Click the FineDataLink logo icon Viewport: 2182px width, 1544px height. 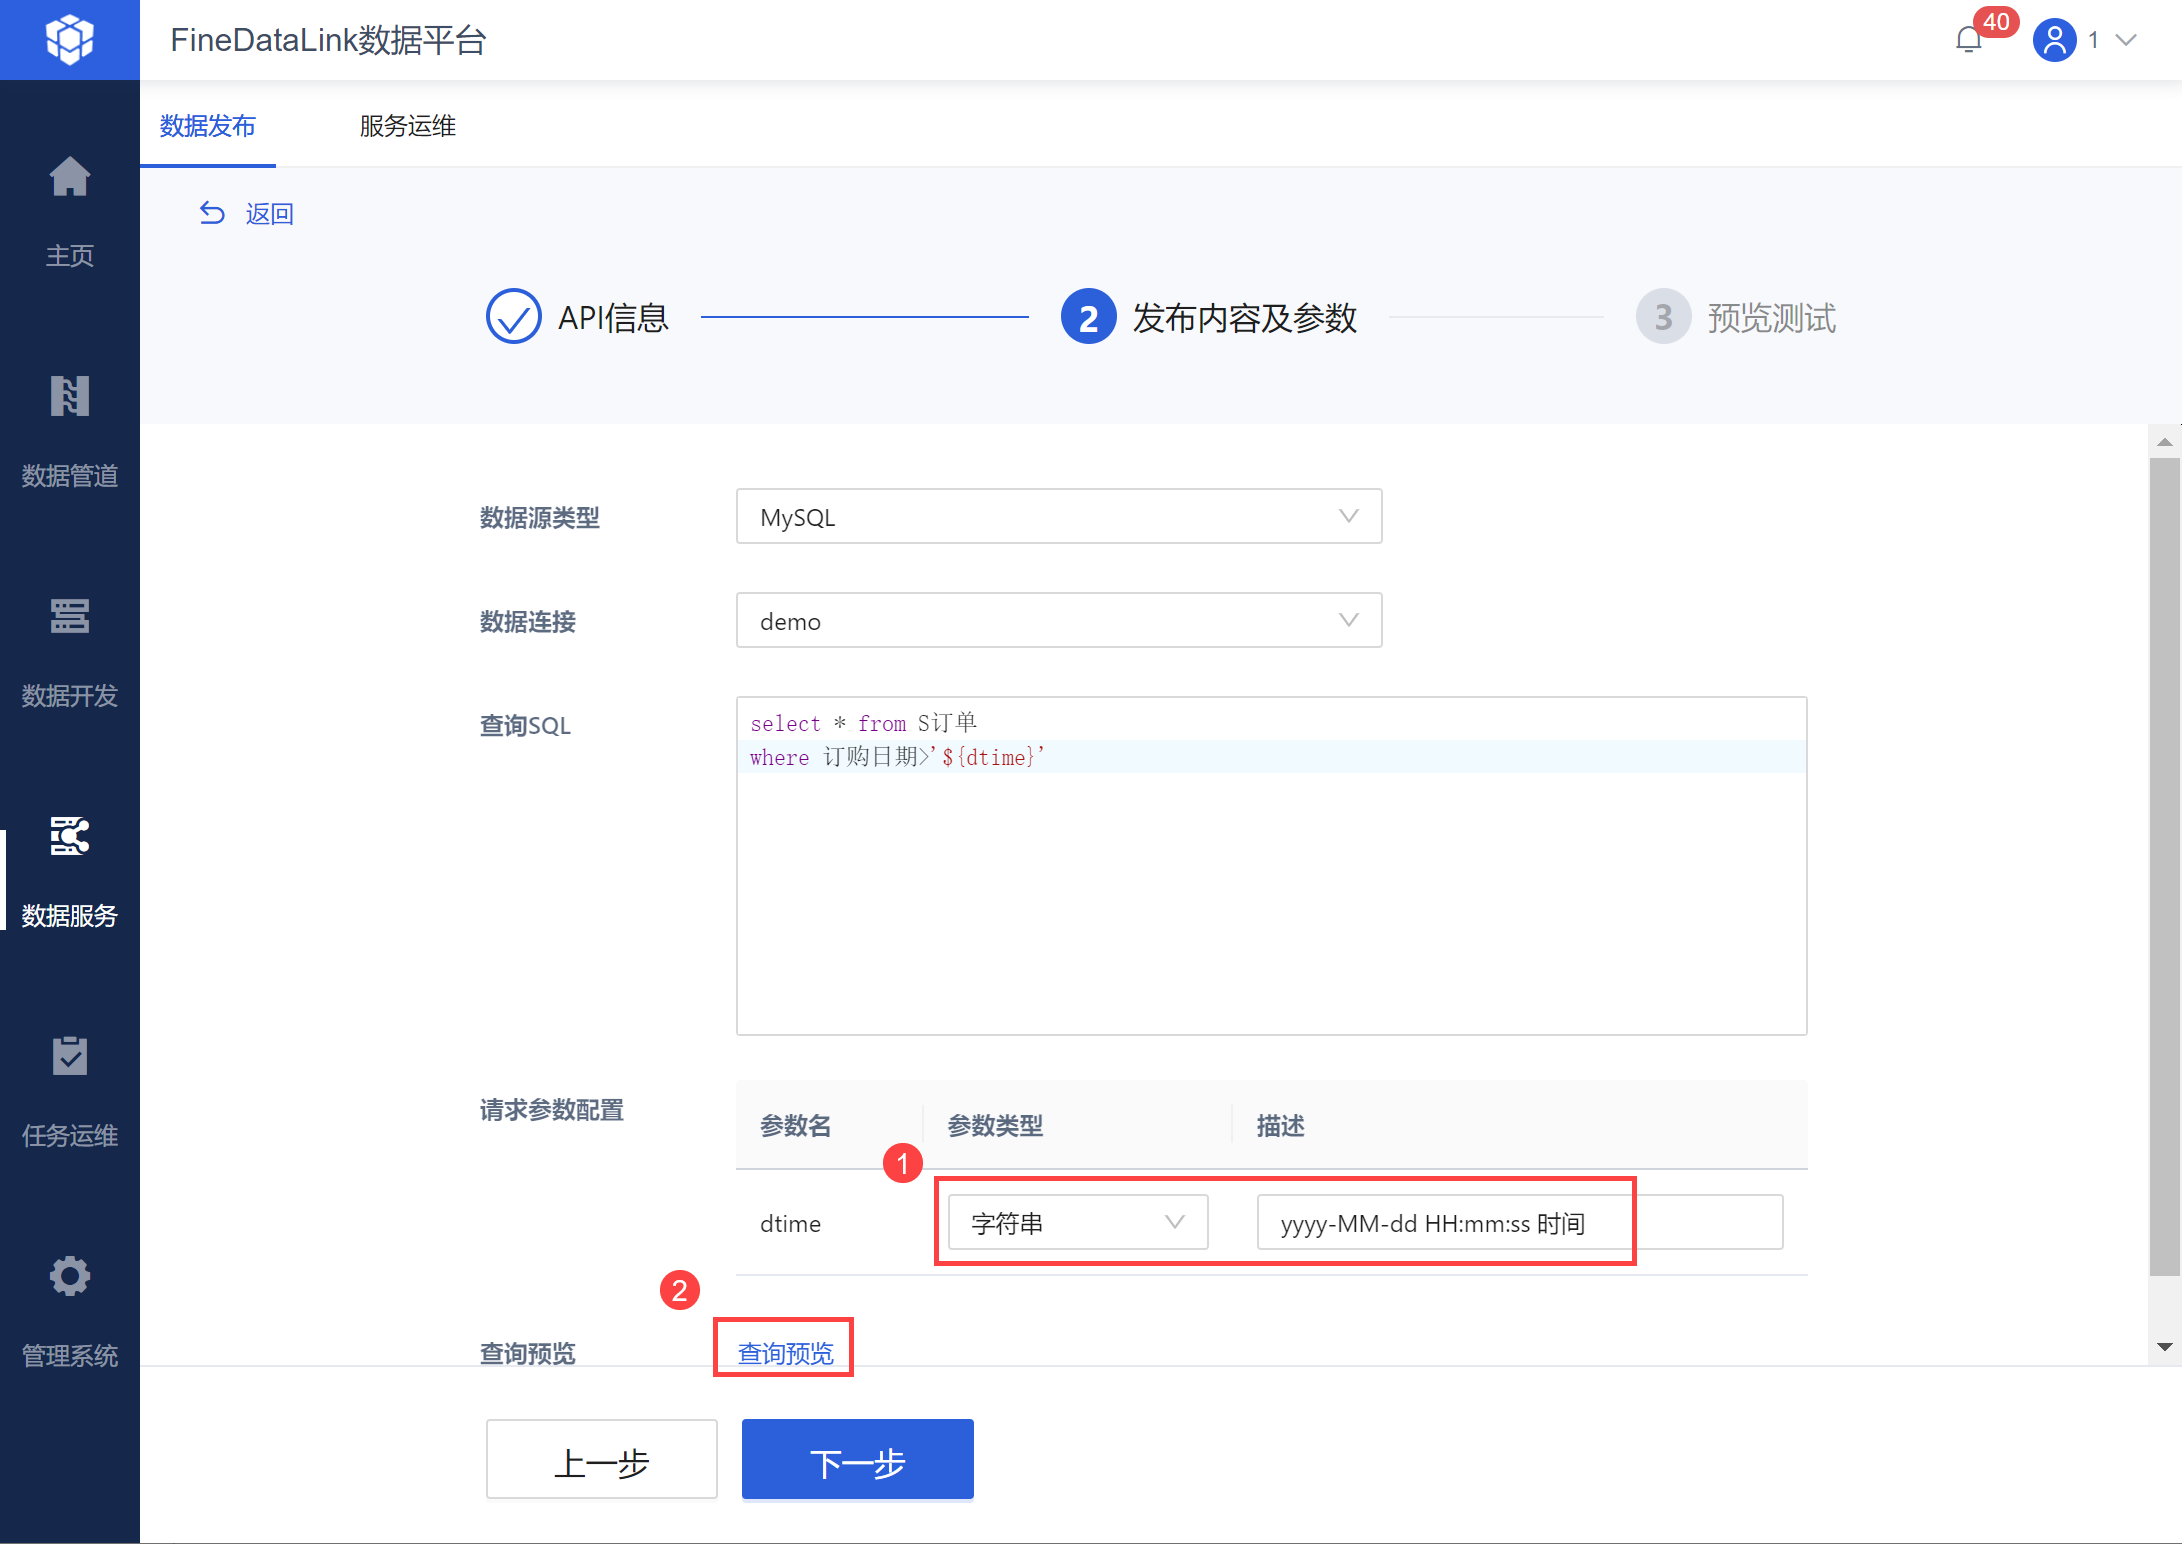pyautogui.click(x=69, y=40)
